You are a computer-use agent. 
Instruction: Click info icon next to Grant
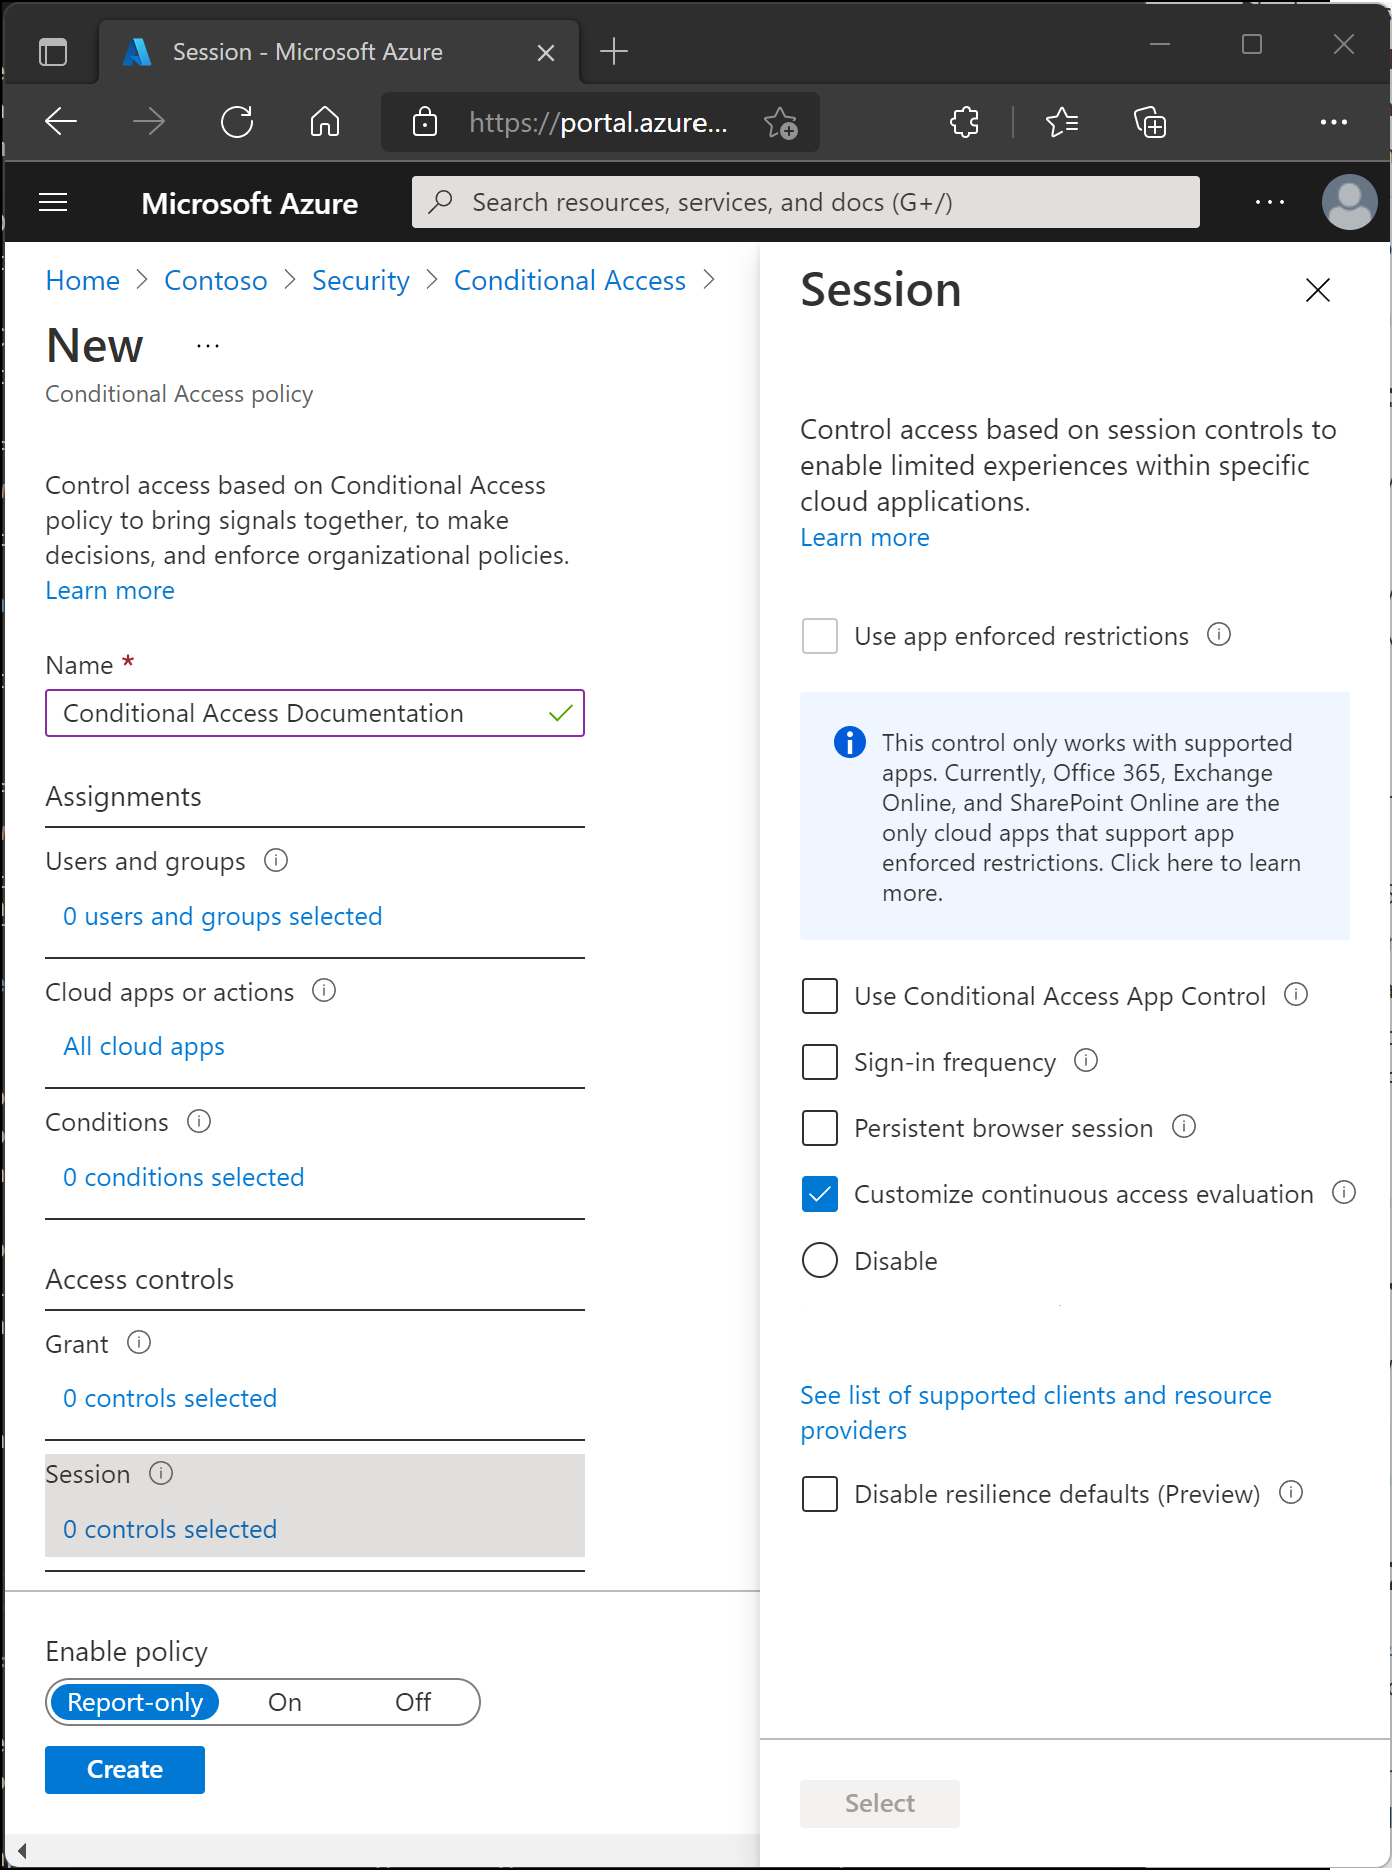pos(139,1342)
